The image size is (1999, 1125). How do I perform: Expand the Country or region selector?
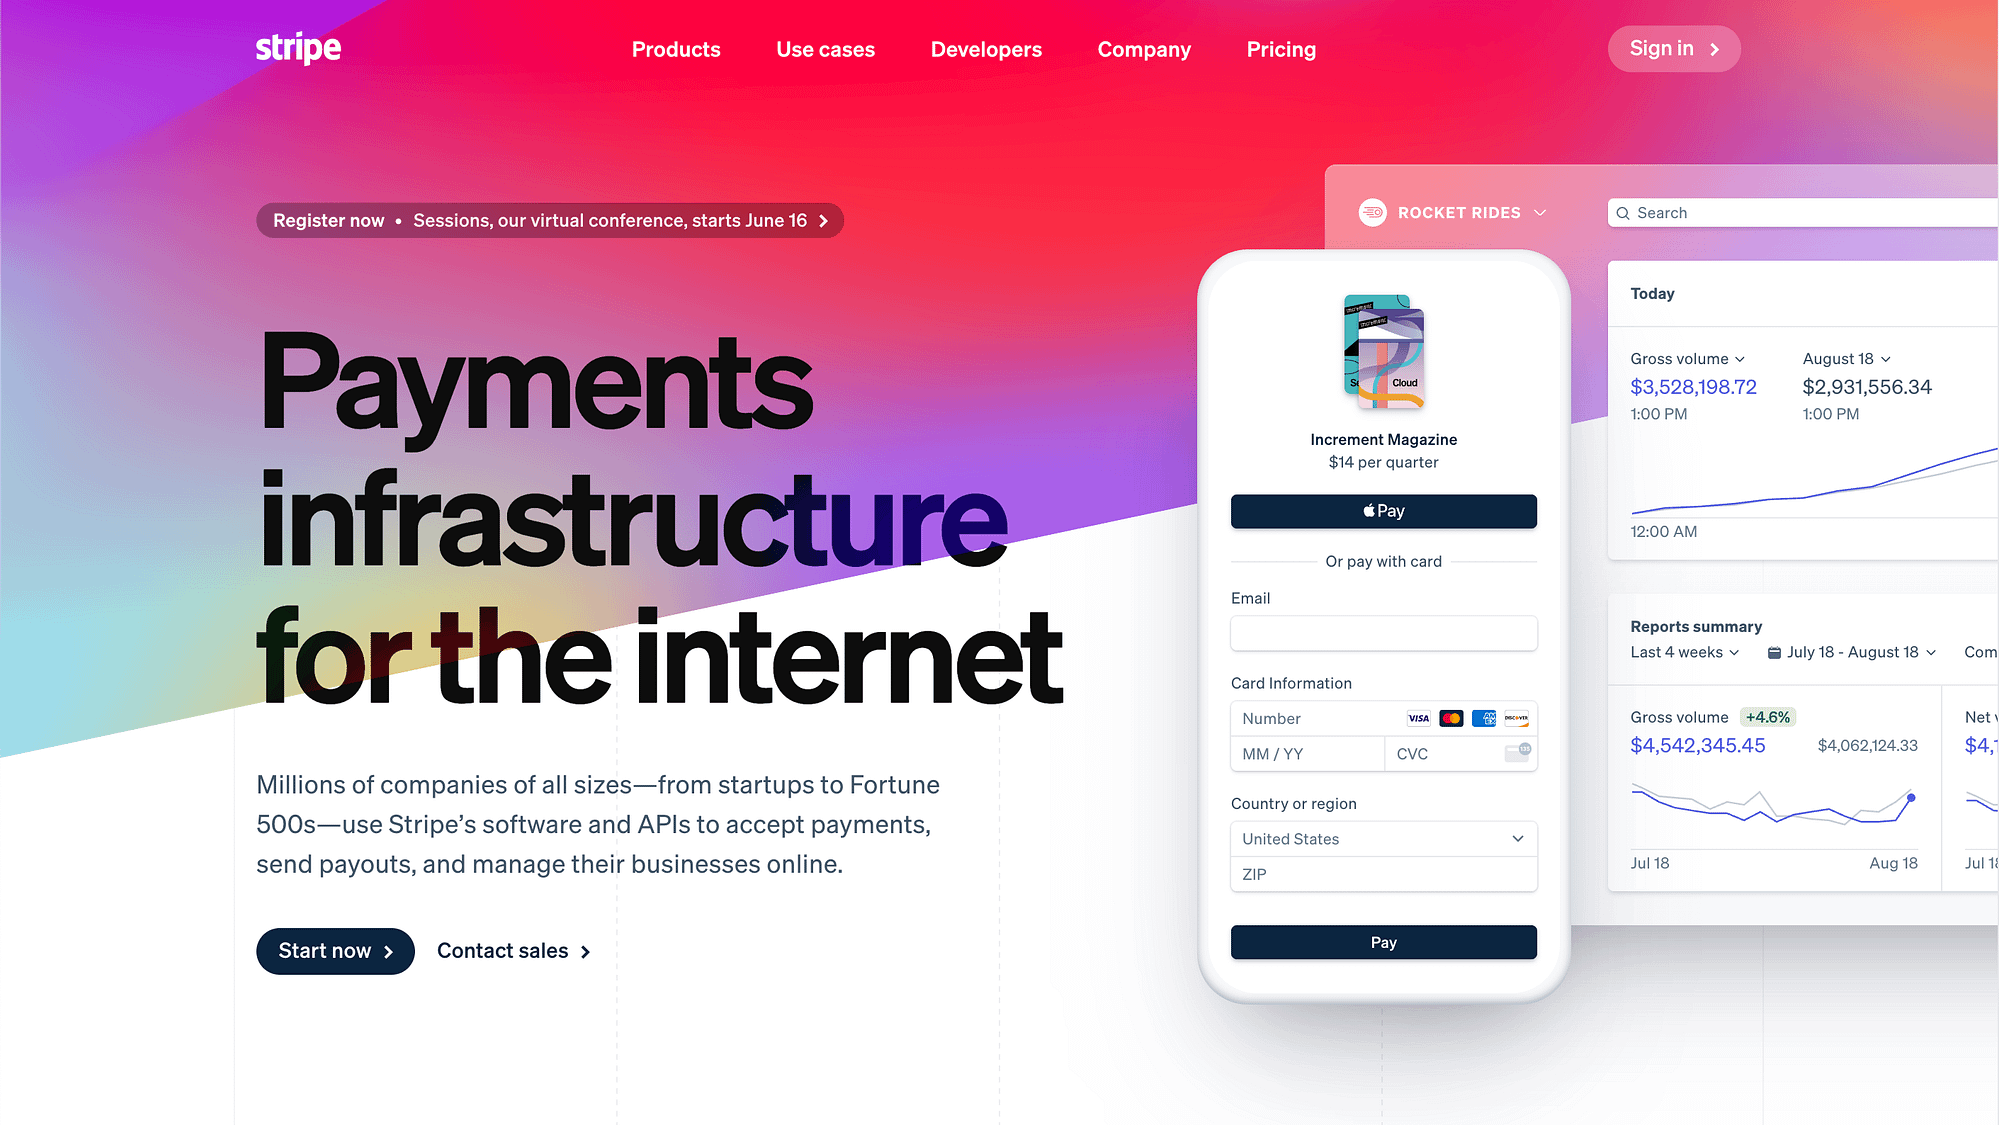(x=1383, y=838)
